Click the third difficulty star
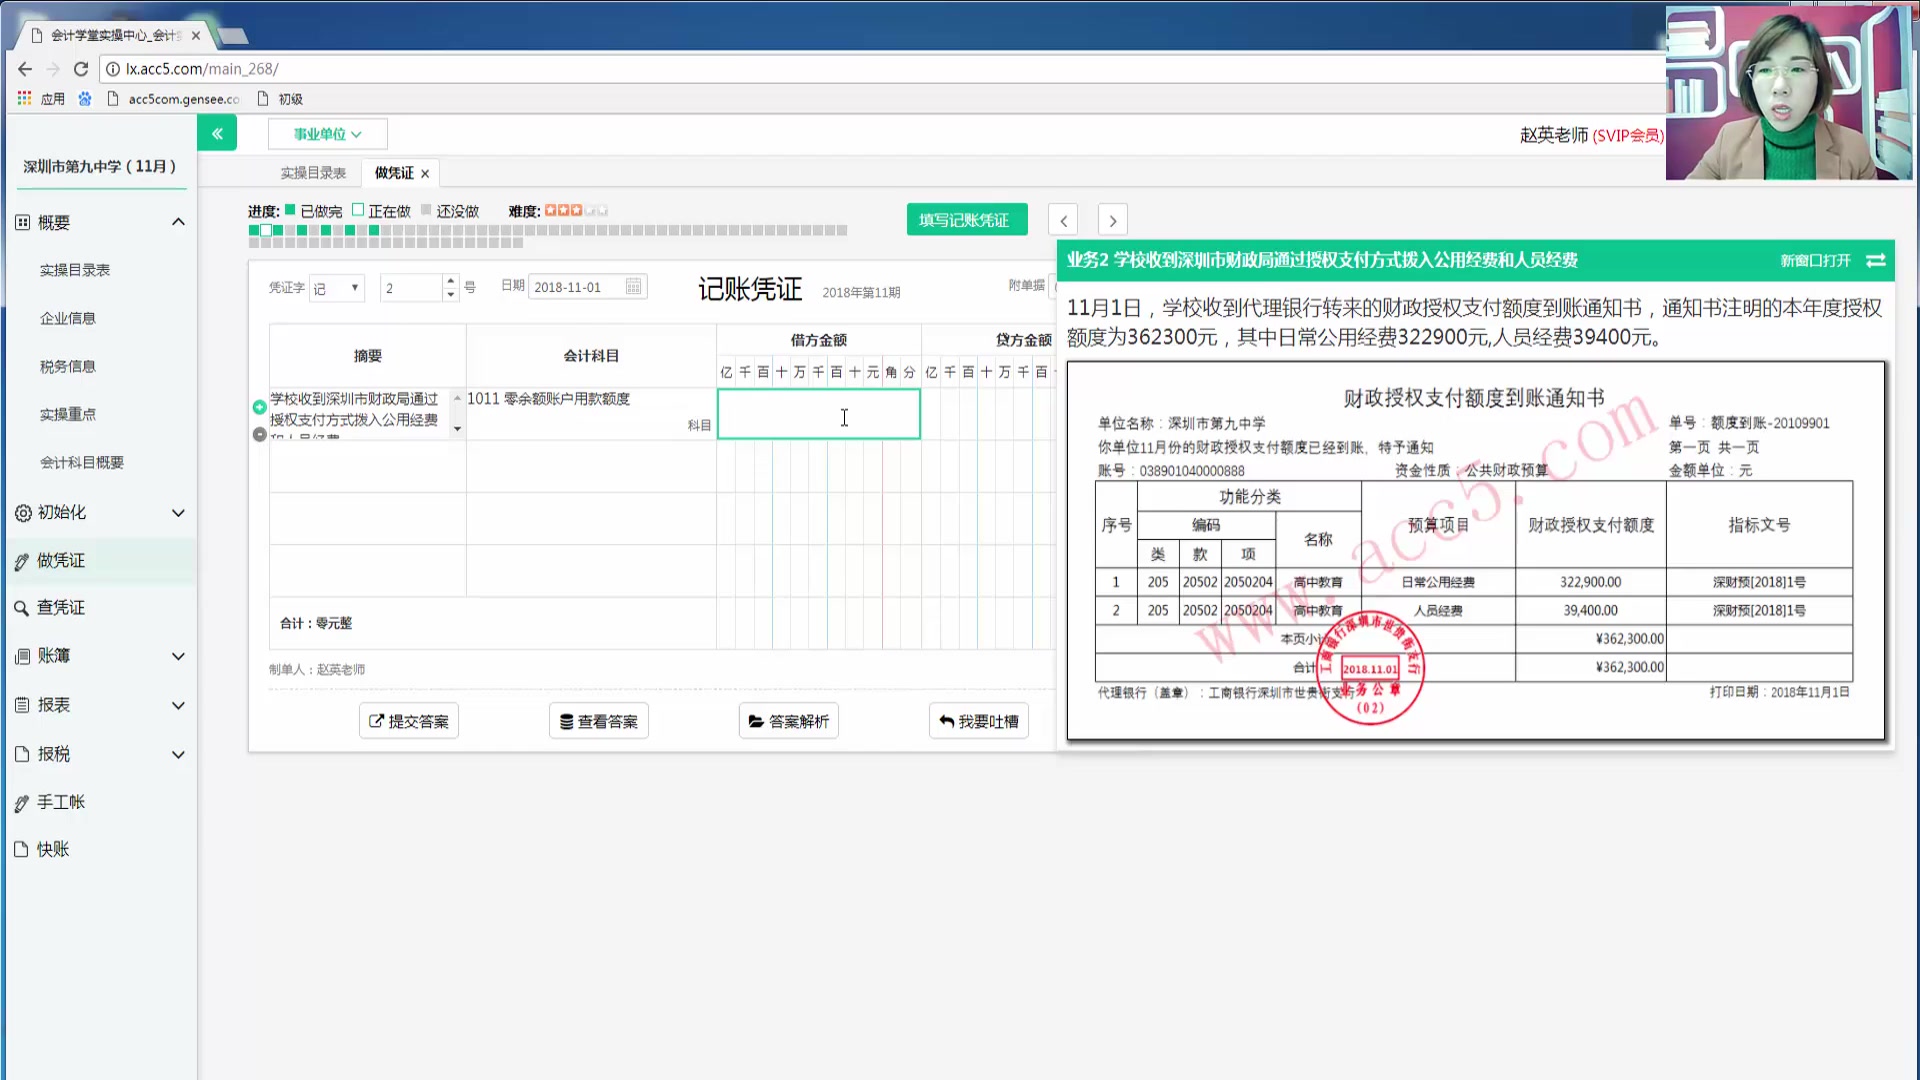 578,210
